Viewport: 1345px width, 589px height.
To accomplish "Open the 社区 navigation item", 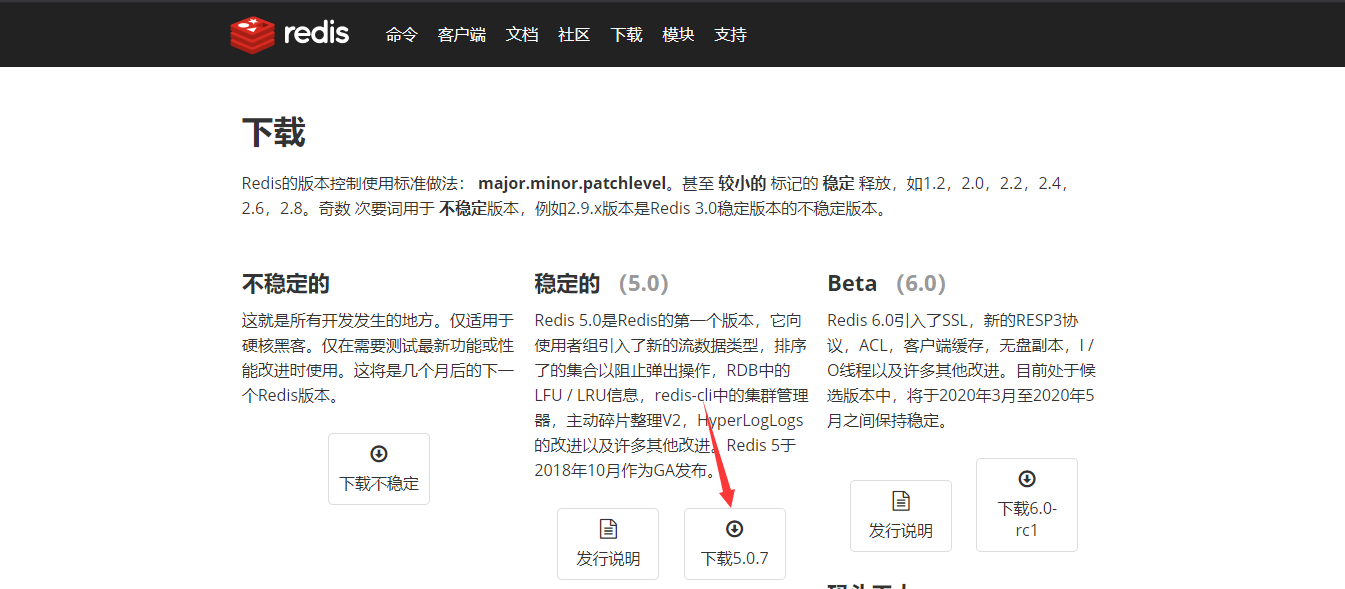I will click(574, 35).
